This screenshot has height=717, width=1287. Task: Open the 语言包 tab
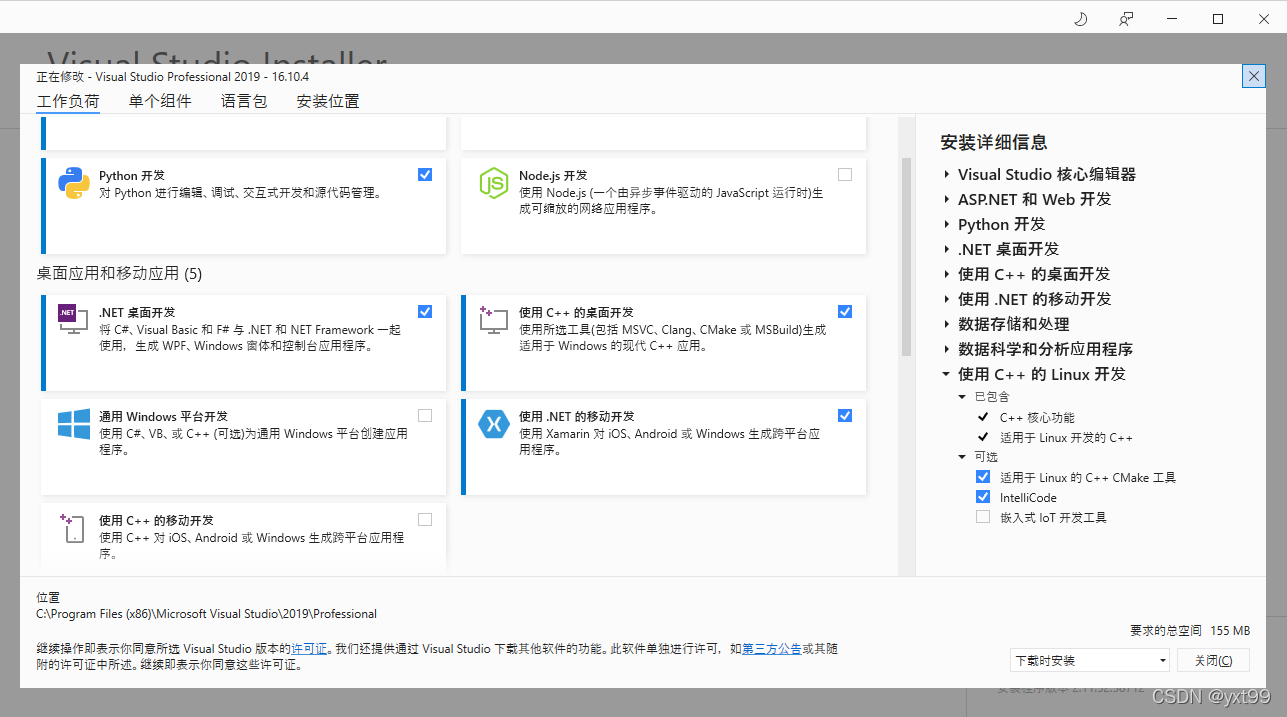(244, 101)
